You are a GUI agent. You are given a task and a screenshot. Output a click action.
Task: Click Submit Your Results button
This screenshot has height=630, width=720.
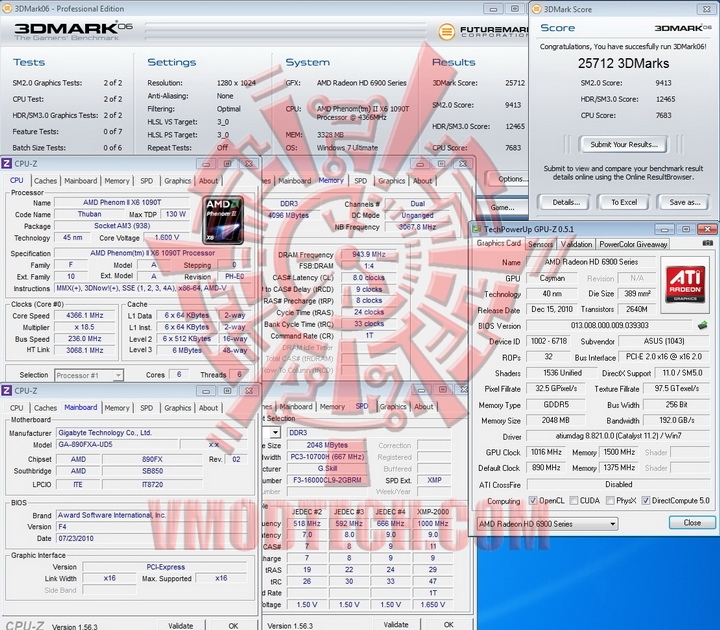[x=624, y=145]
